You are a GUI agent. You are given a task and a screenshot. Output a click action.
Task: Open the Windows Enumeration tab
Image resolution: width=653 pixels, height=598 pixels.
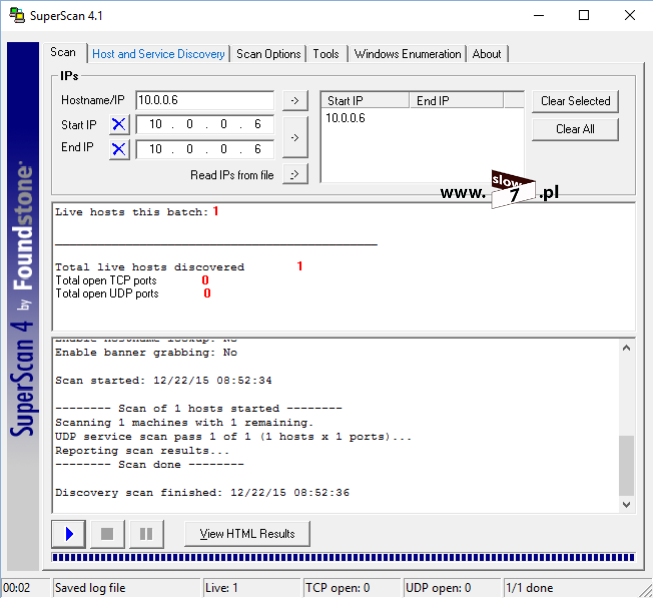(x=408, y=54)
